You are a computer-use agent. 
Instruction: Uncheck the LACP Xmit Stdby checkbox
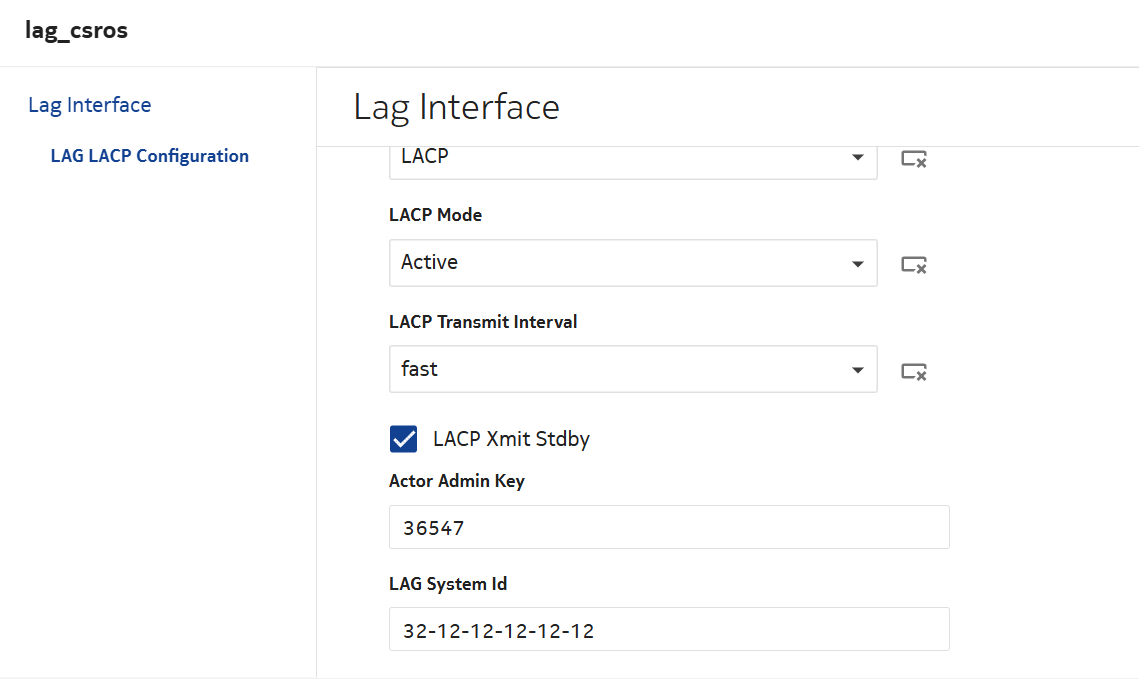(x=403, y=439)
